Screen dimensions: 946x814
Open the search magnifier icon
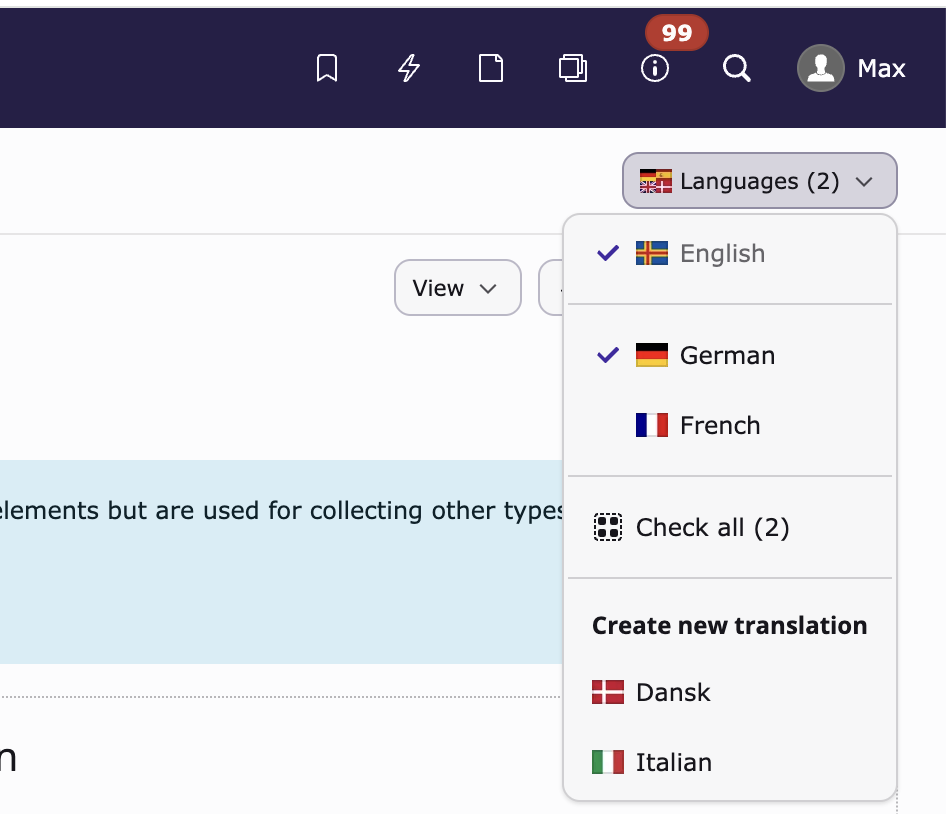pyautogui.click(x=737, y=68)
